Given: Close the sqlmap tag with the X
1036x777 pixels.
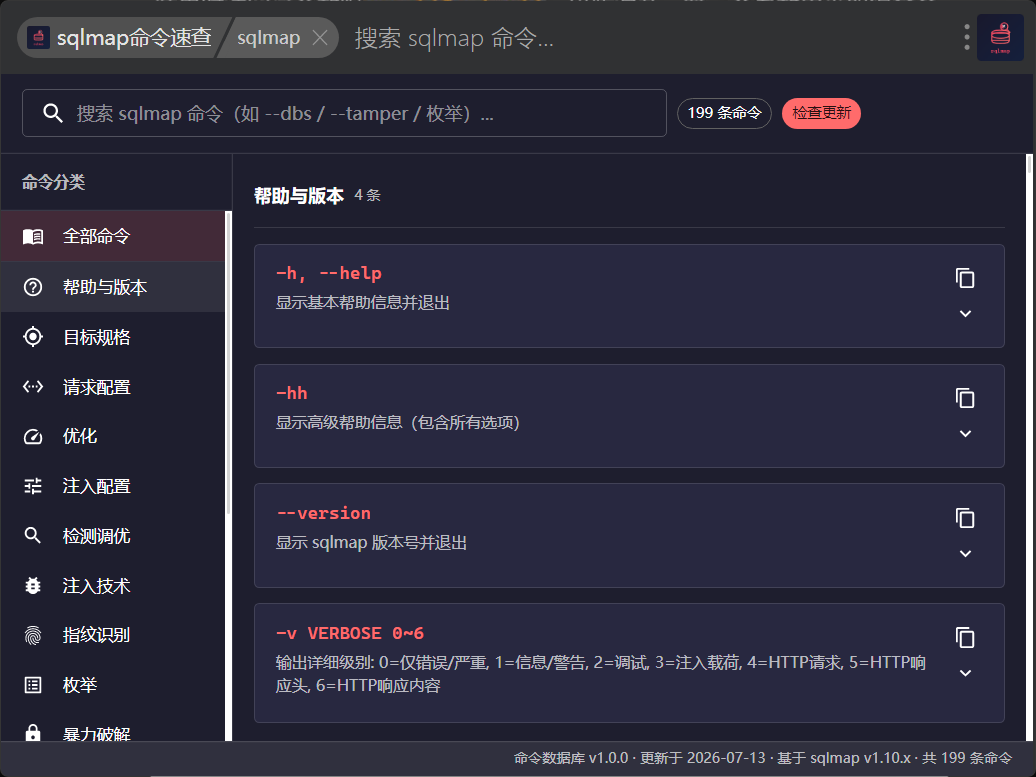Looking at the screenshot, I should pyautogui.click(x=320, y=38).
